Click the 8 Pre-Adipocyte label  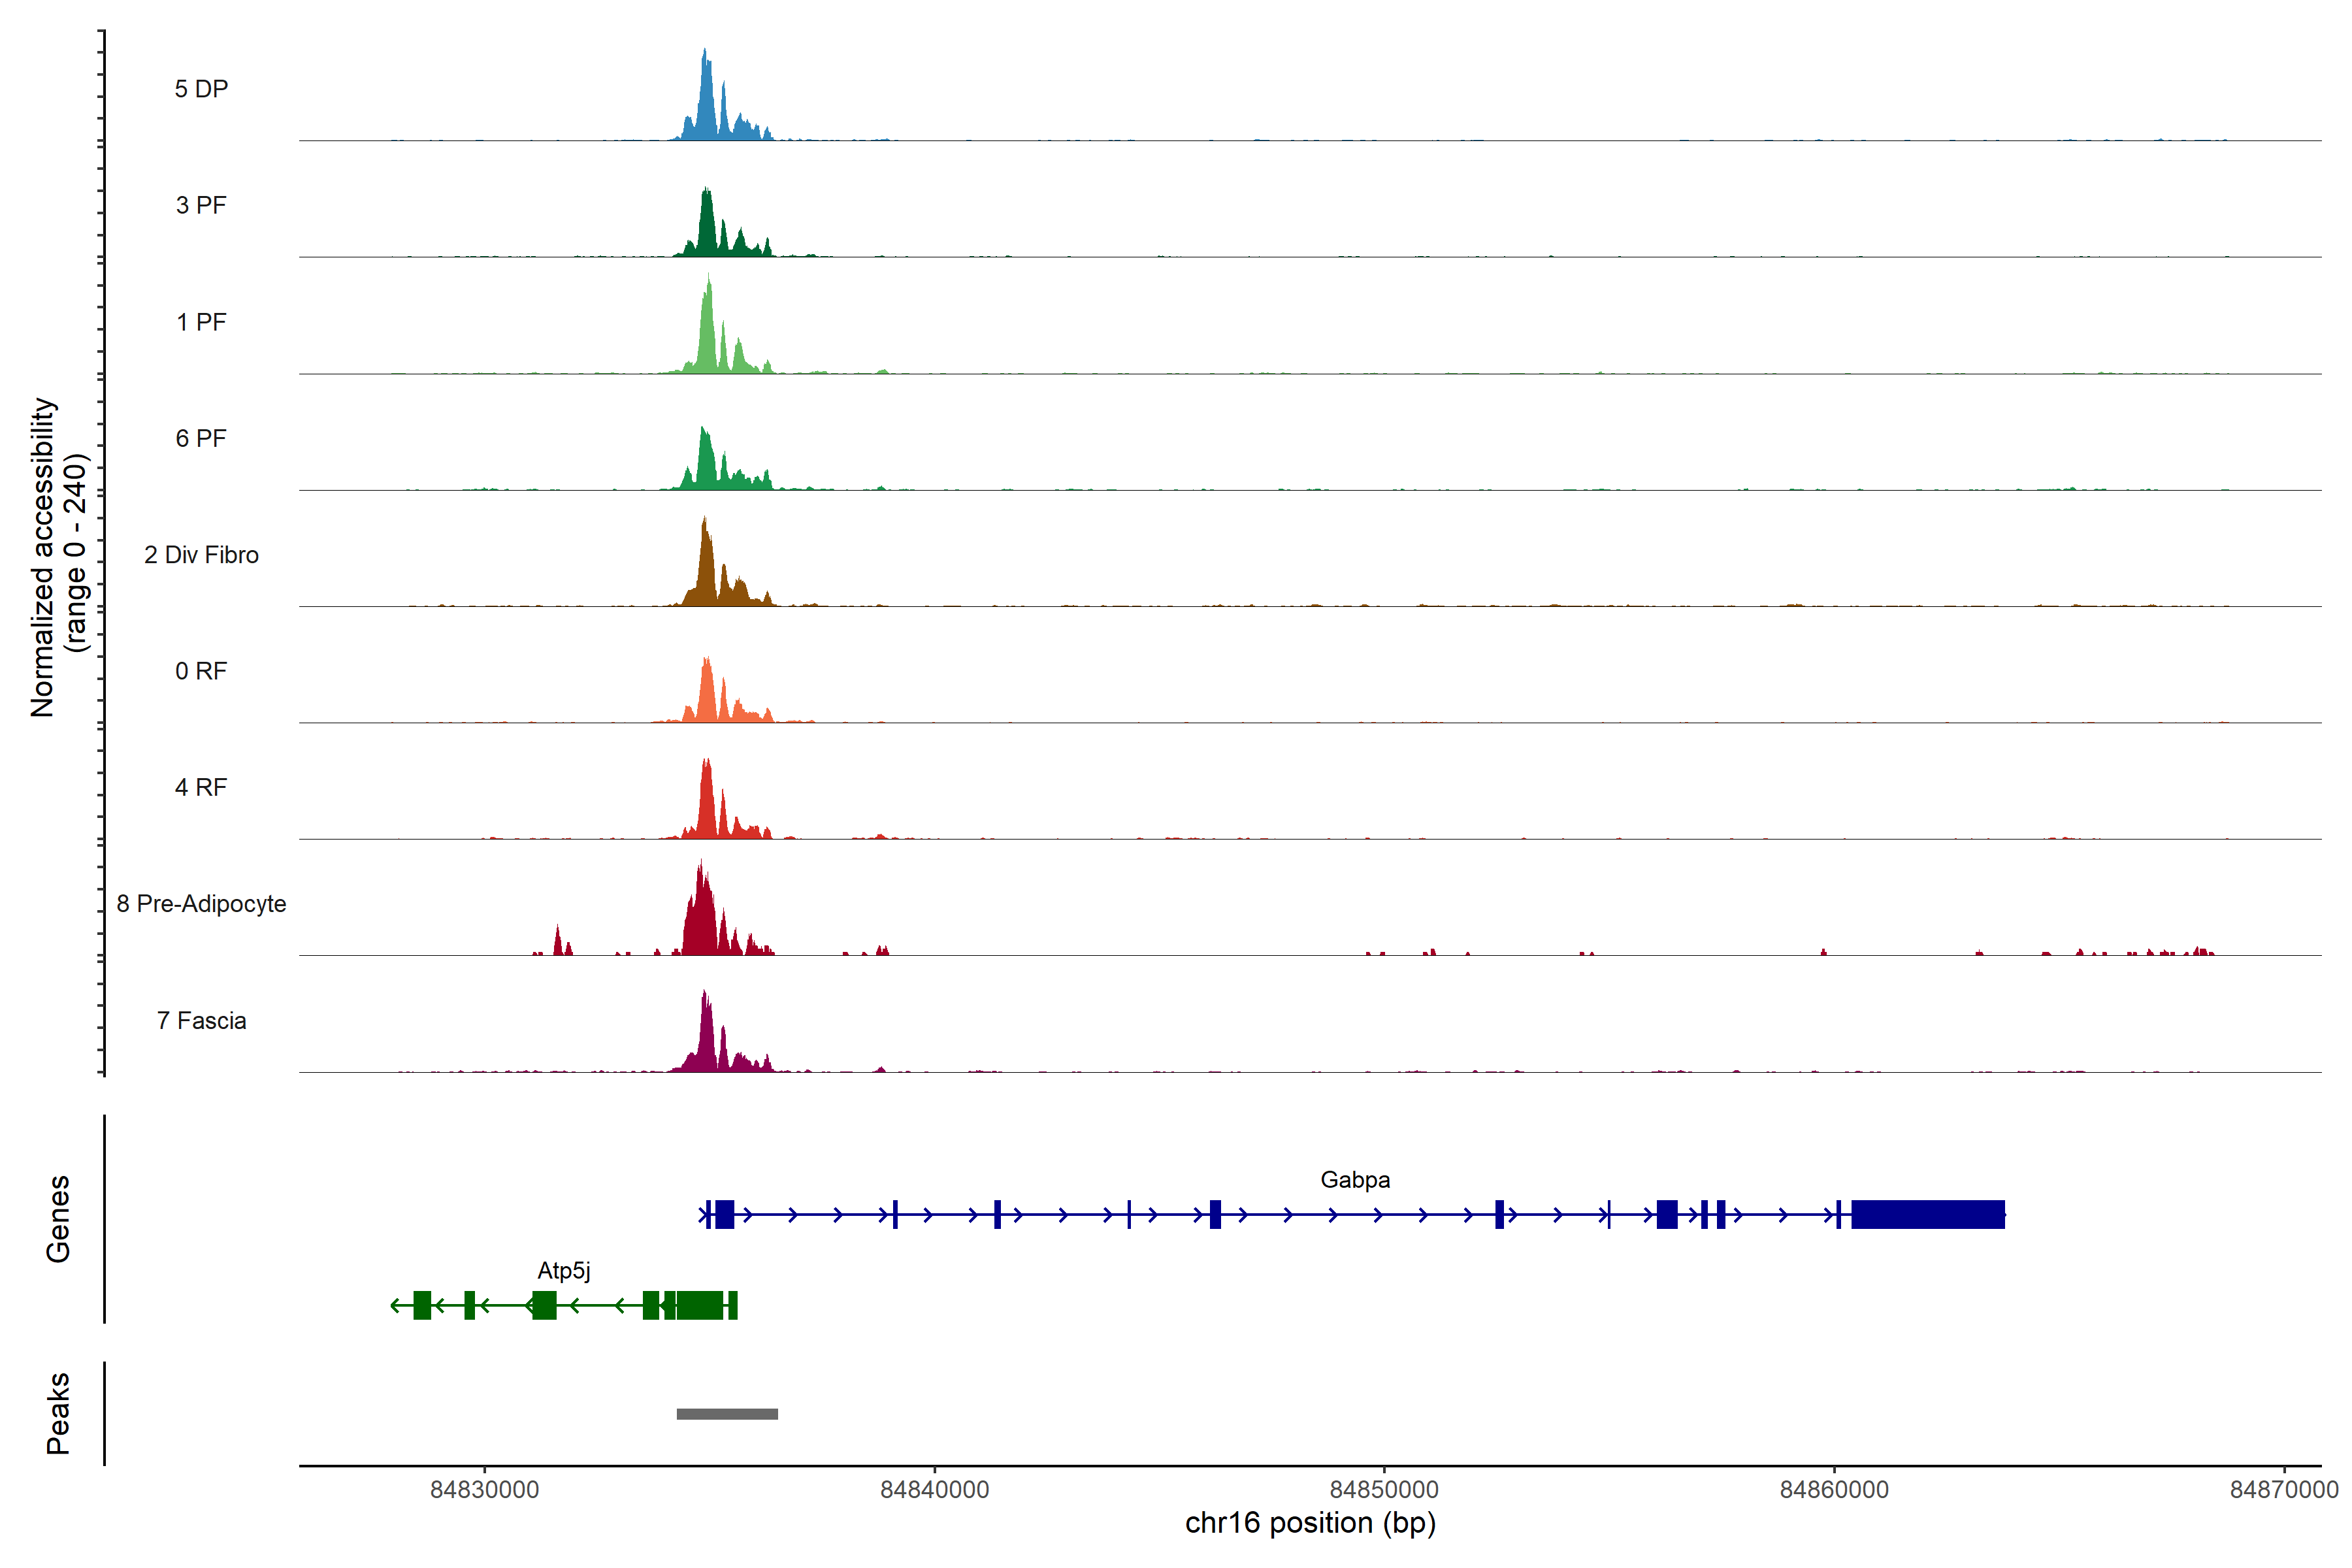[201, 904]
